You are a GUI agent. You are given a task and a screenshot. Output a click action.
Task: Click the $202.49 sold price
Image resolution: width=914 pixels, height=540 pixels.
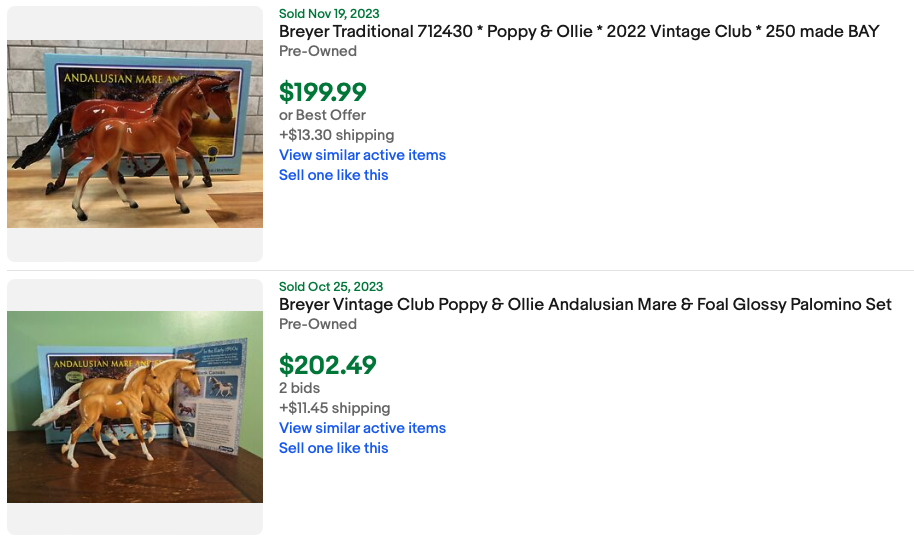click(x=327, y=365)
